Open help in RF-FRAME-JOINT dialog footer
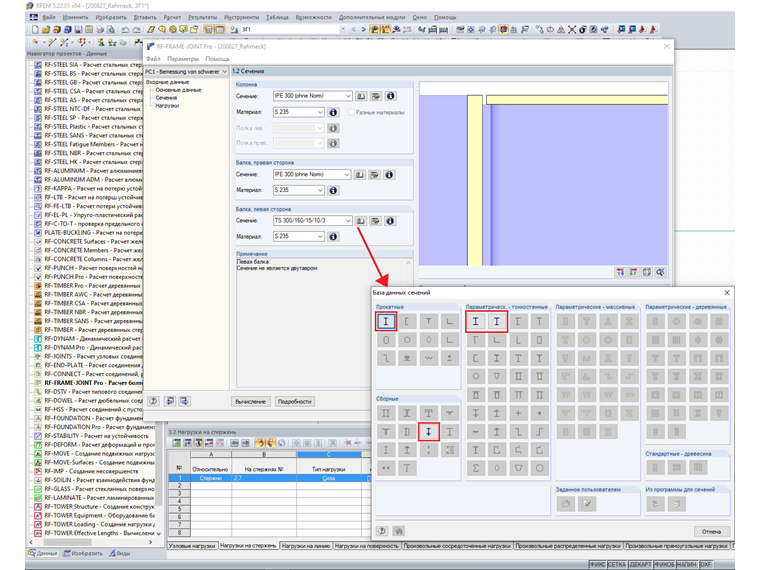The width and height of the screenshot is (760, 570). coord(154,401)
